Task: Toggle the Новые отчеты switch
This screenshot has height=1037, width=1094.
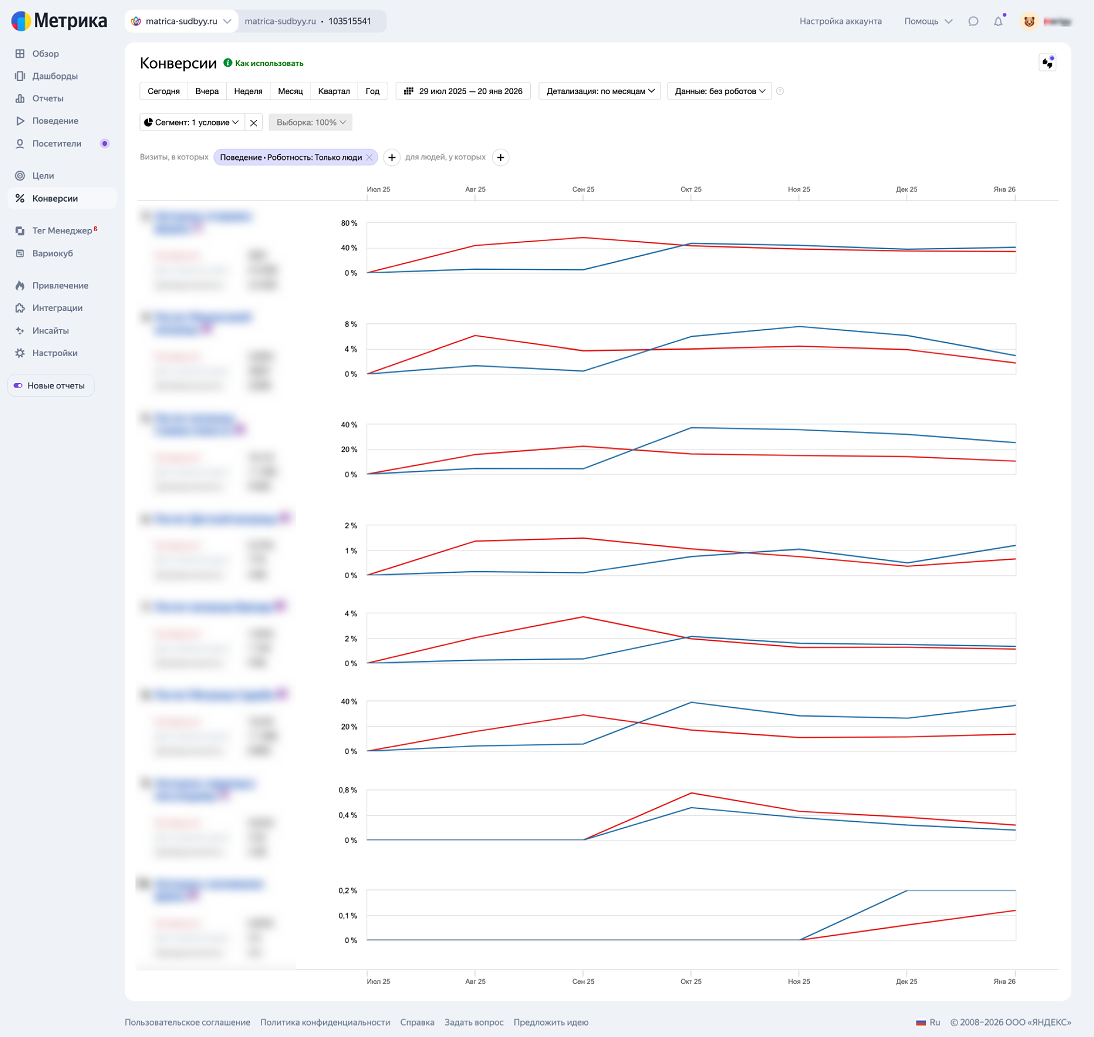Action: pyautogui.click(x=18, y=386)
